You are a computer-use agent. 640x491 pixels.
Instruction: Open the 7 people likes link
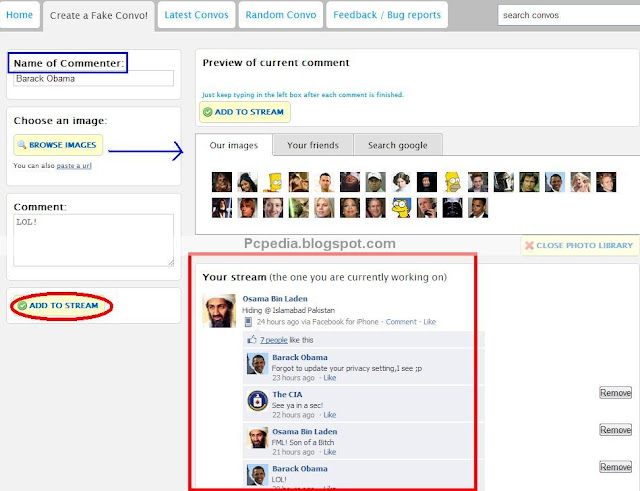point(274,340)
